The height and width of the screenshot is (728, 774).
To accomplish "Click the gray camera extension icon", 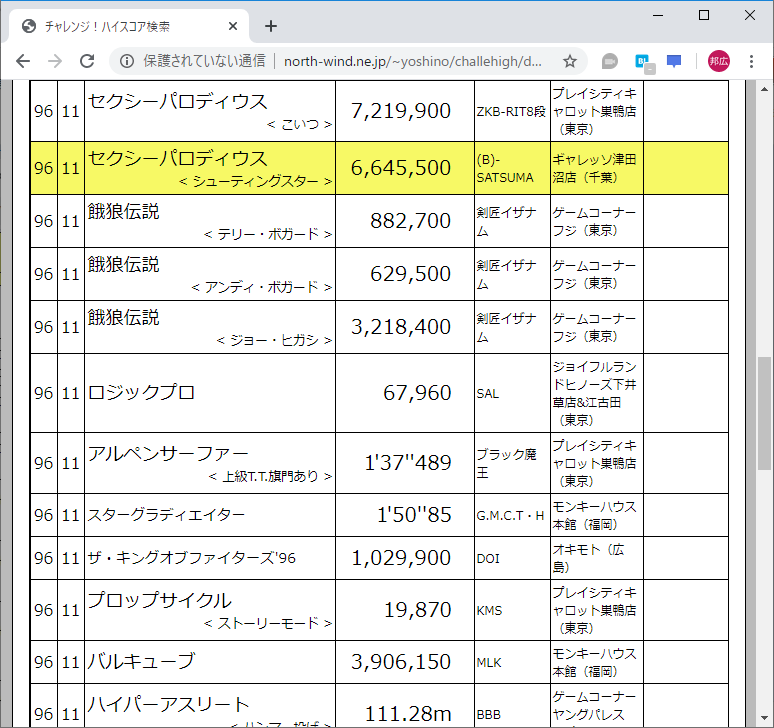I will point(610,61).
